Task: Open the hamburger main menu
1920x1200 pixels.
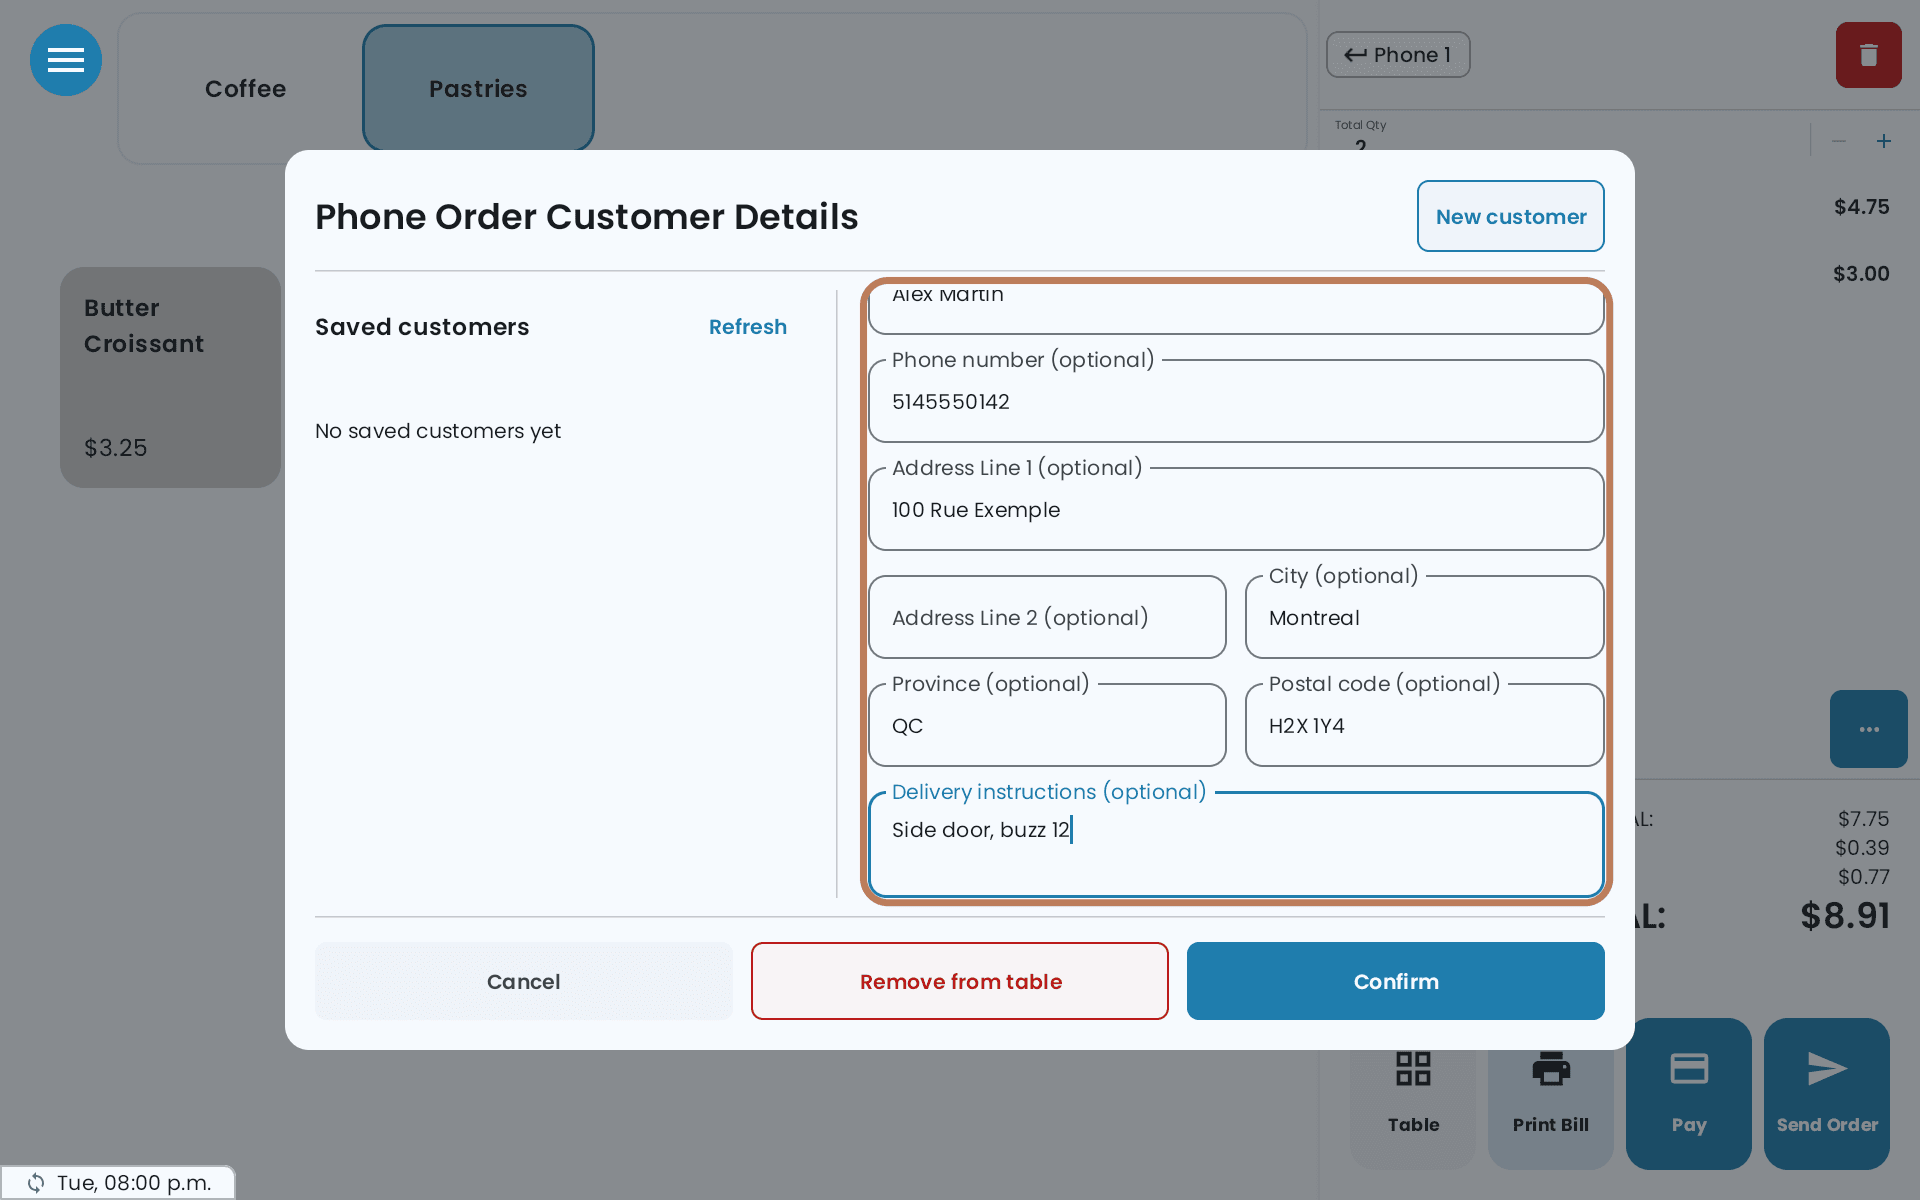Action: [66, 60]
